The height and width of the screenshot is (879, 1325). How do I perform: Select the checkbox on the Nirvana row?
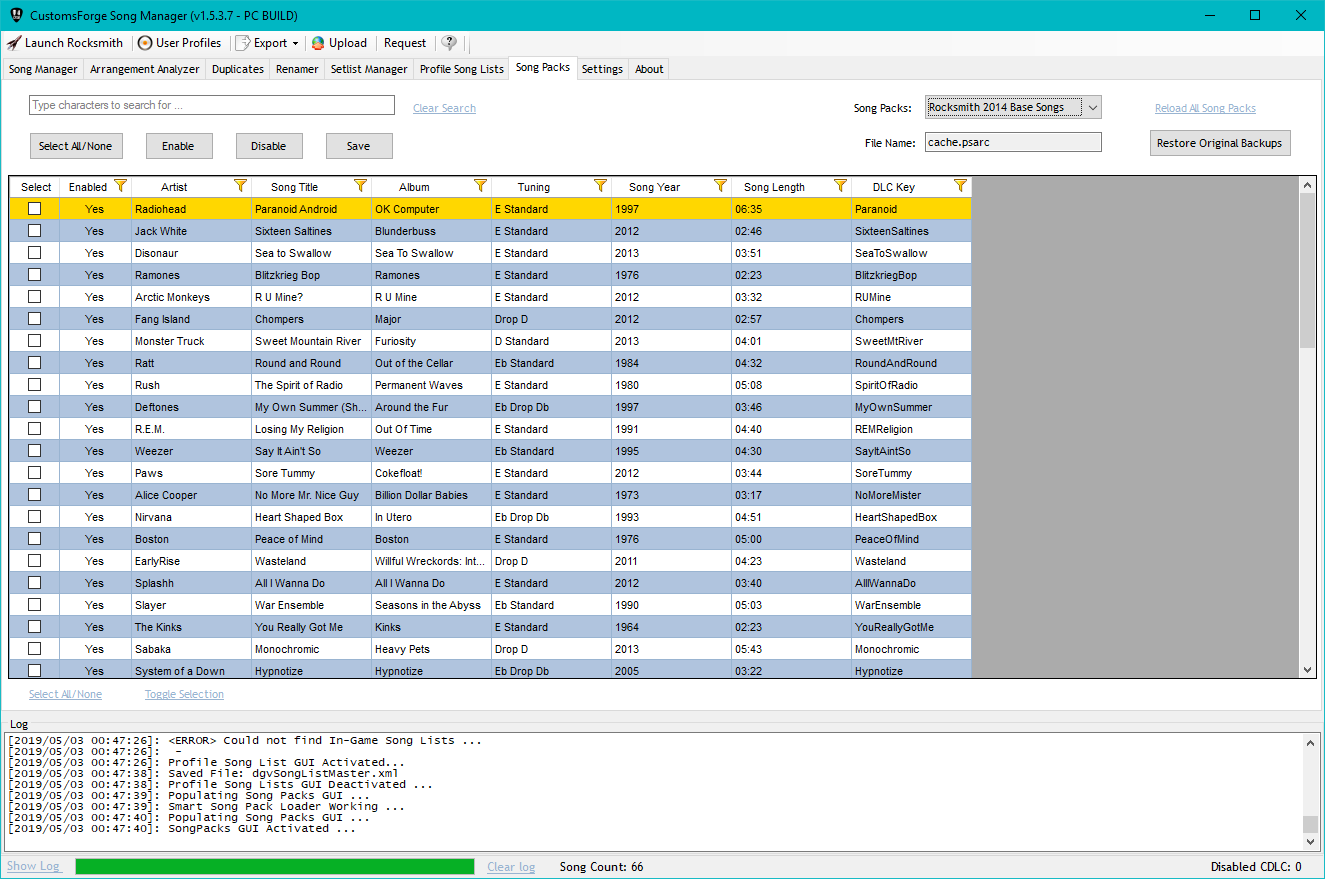(34, 516)
